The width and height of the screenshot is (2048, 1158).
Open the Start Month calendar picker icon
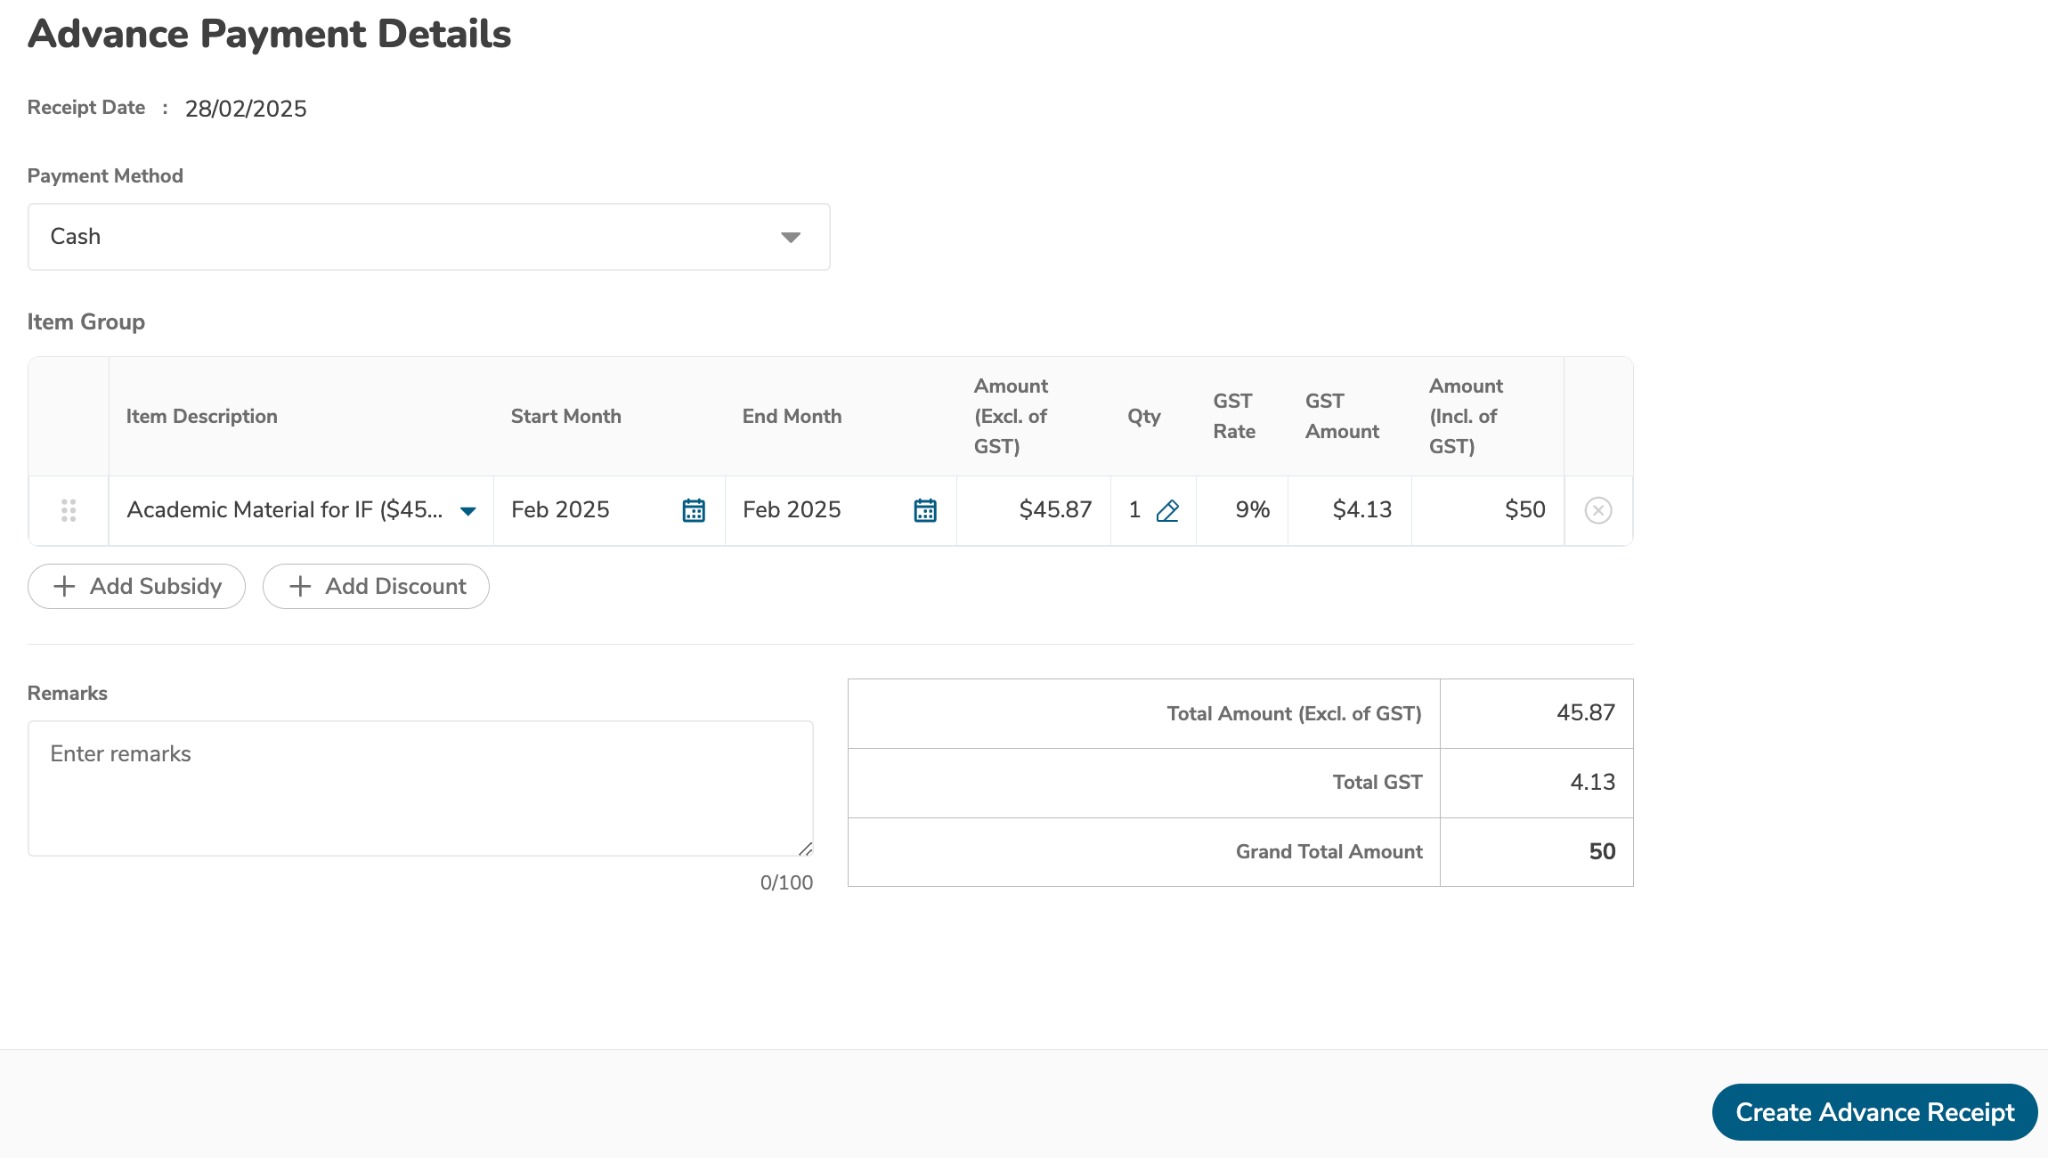tap(693, 510)
